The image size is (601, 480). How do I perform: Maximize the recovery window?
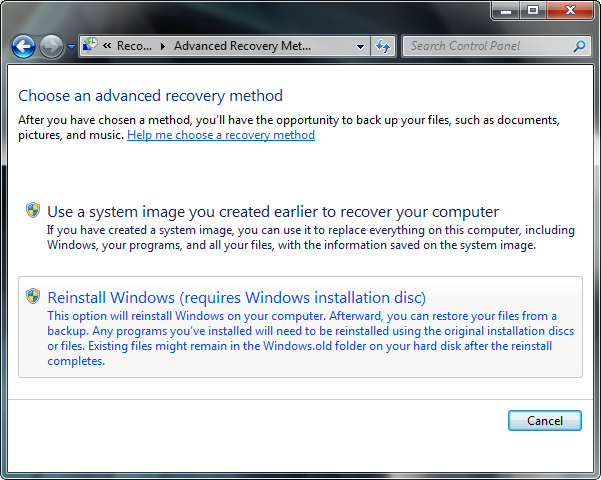(533, 10)
